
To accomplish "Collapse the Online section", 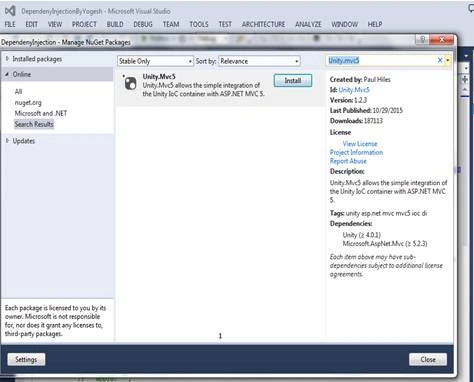I will (7, 74).
